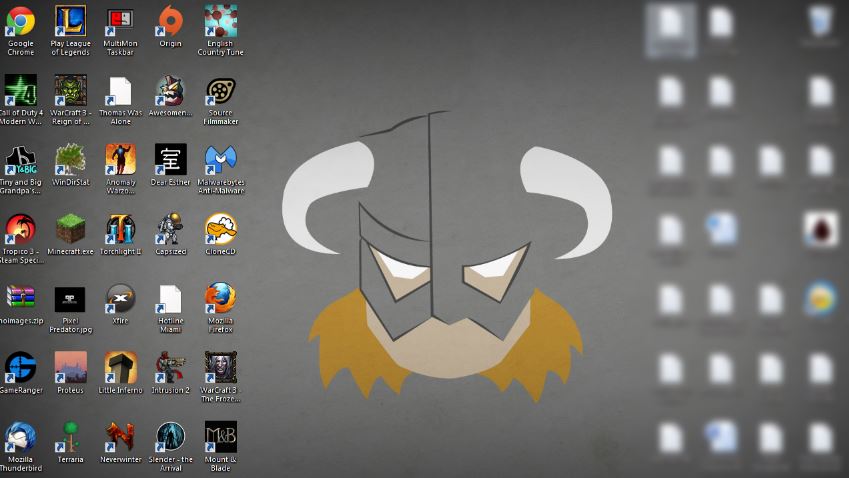Select the Dear Esther shortcut
849x478 pixels.
tap(170, 160)
